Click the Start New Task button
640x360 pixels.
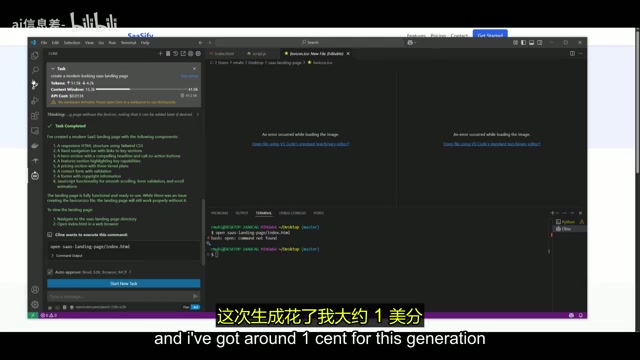point(124,283)
